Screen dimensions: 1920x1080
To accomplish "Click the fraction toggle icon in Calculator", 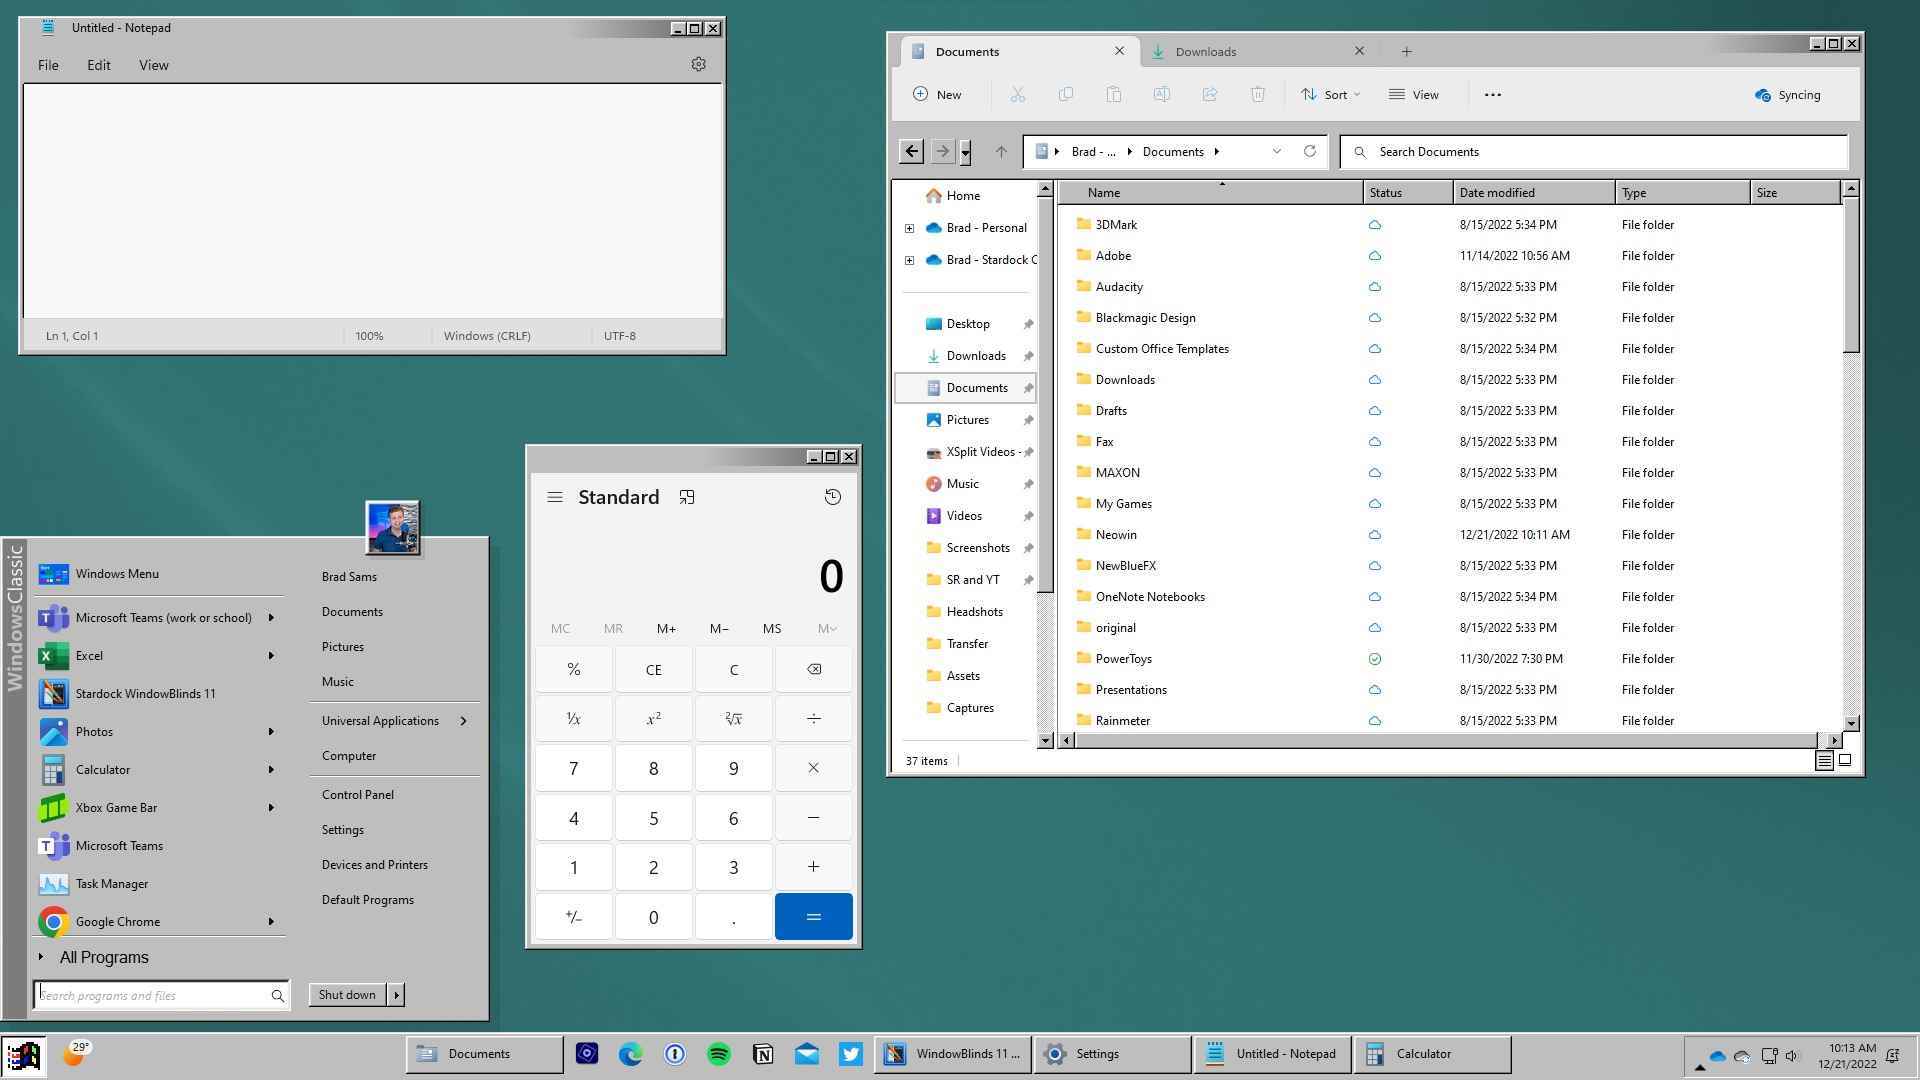I will pos(574,717).
